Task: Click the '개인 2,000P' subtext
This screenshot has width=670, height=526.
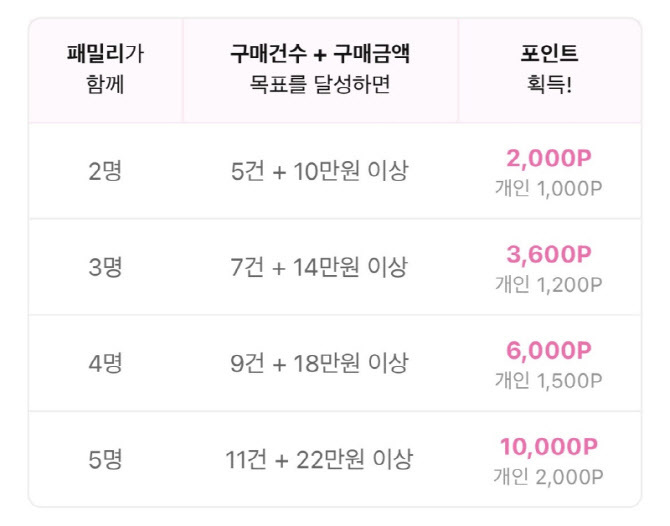Action: coord(549,476)
